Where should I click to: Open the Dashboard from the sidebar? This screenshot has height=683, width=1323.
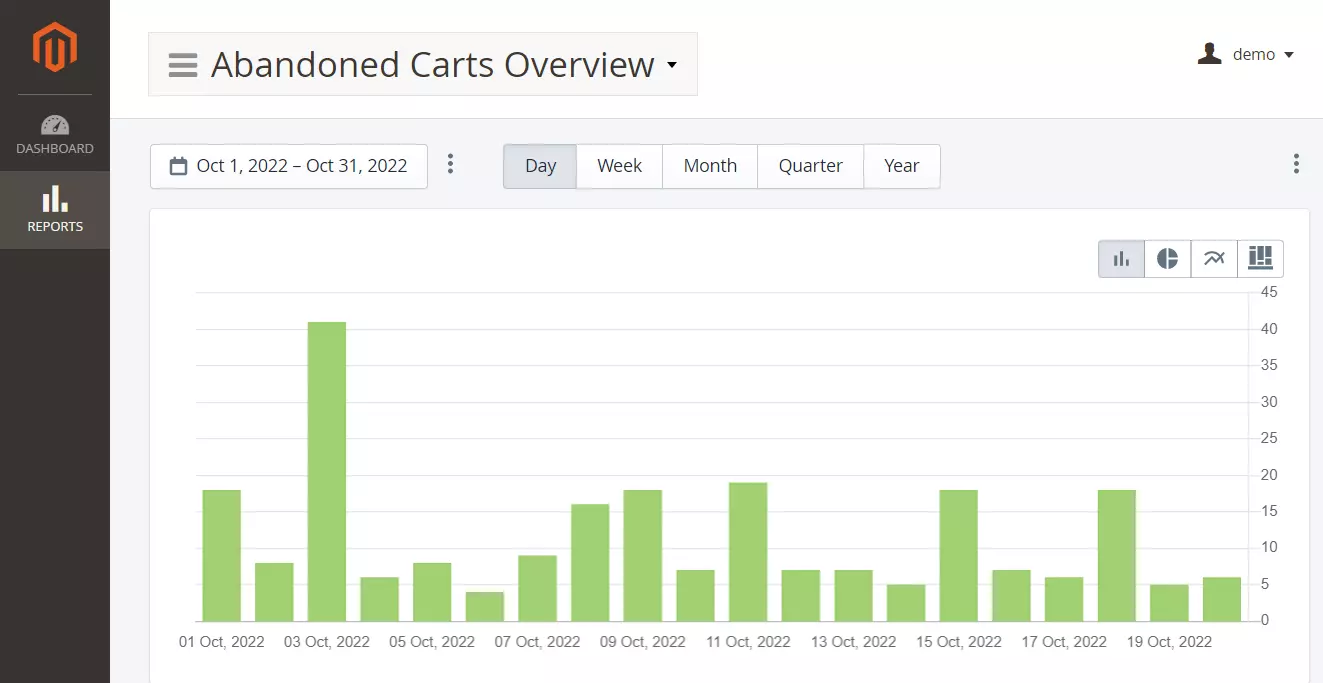tap(55, 135)
